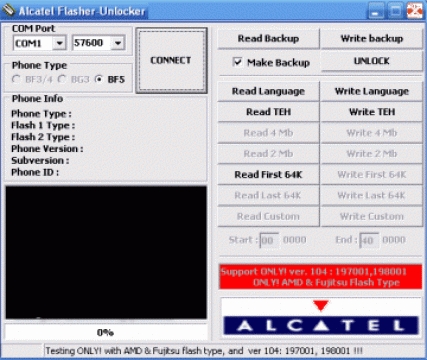
Task: Click the Write Last 64K button
Action: point(372,195)
